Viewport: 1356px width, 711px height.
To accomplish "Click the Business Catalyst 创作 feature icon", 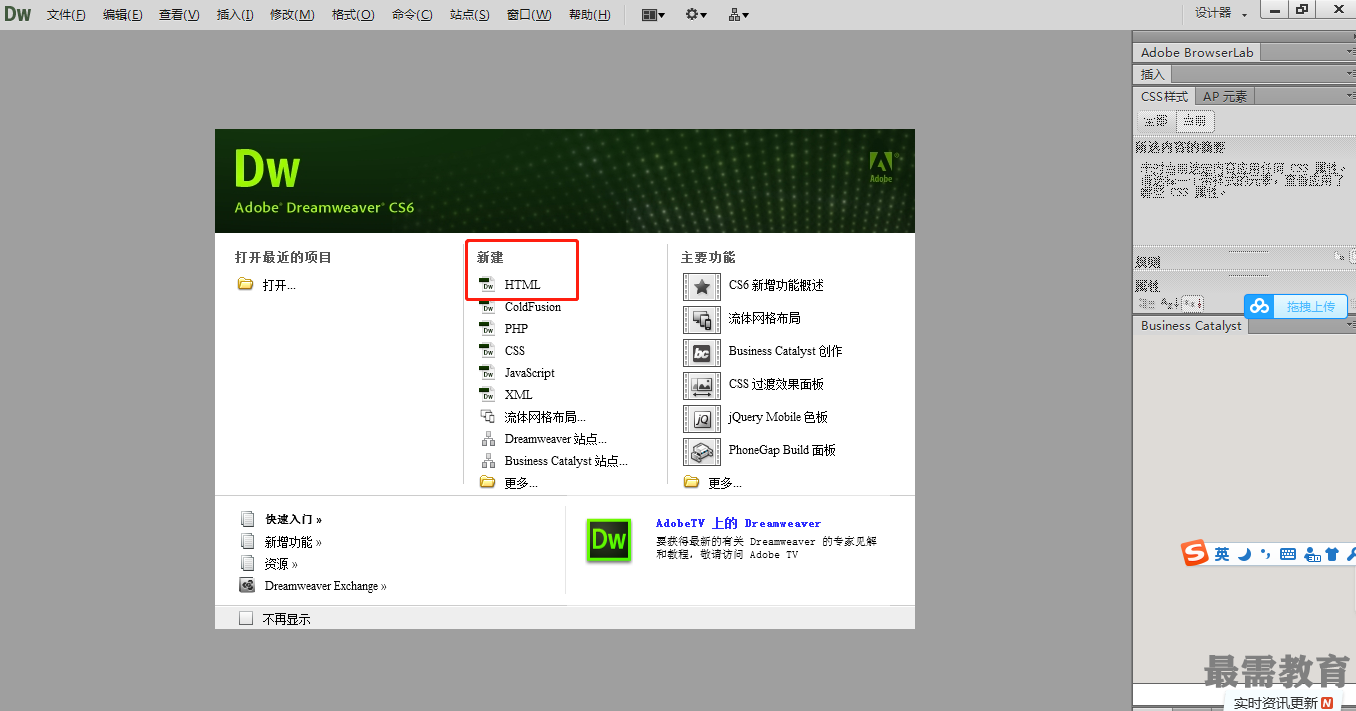I will pyautogui.click(x=702, y=353).
